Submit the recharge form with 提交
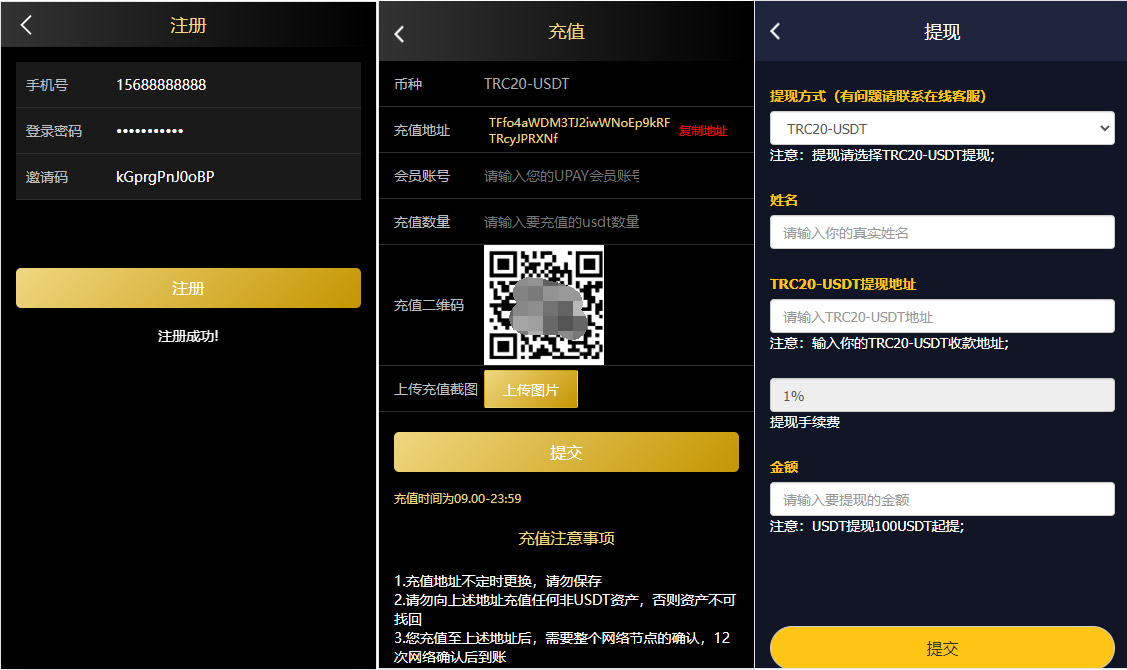 566,452
